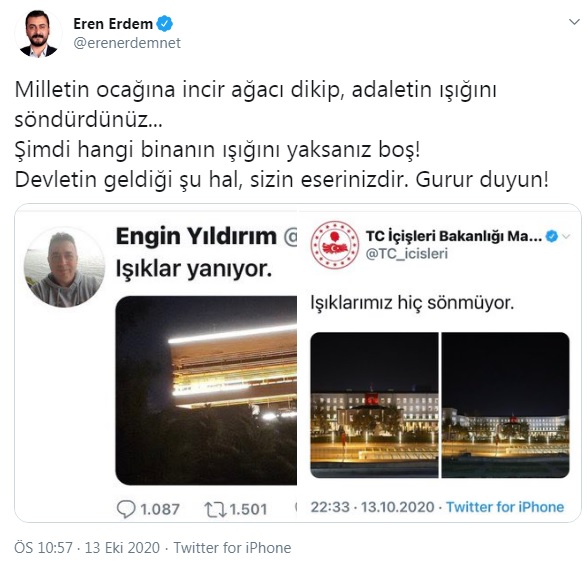The width and height of the screenshot is (587, 566).
Task: Open Engin Yıldırım's avatar
Action: (x=64, y=267)
